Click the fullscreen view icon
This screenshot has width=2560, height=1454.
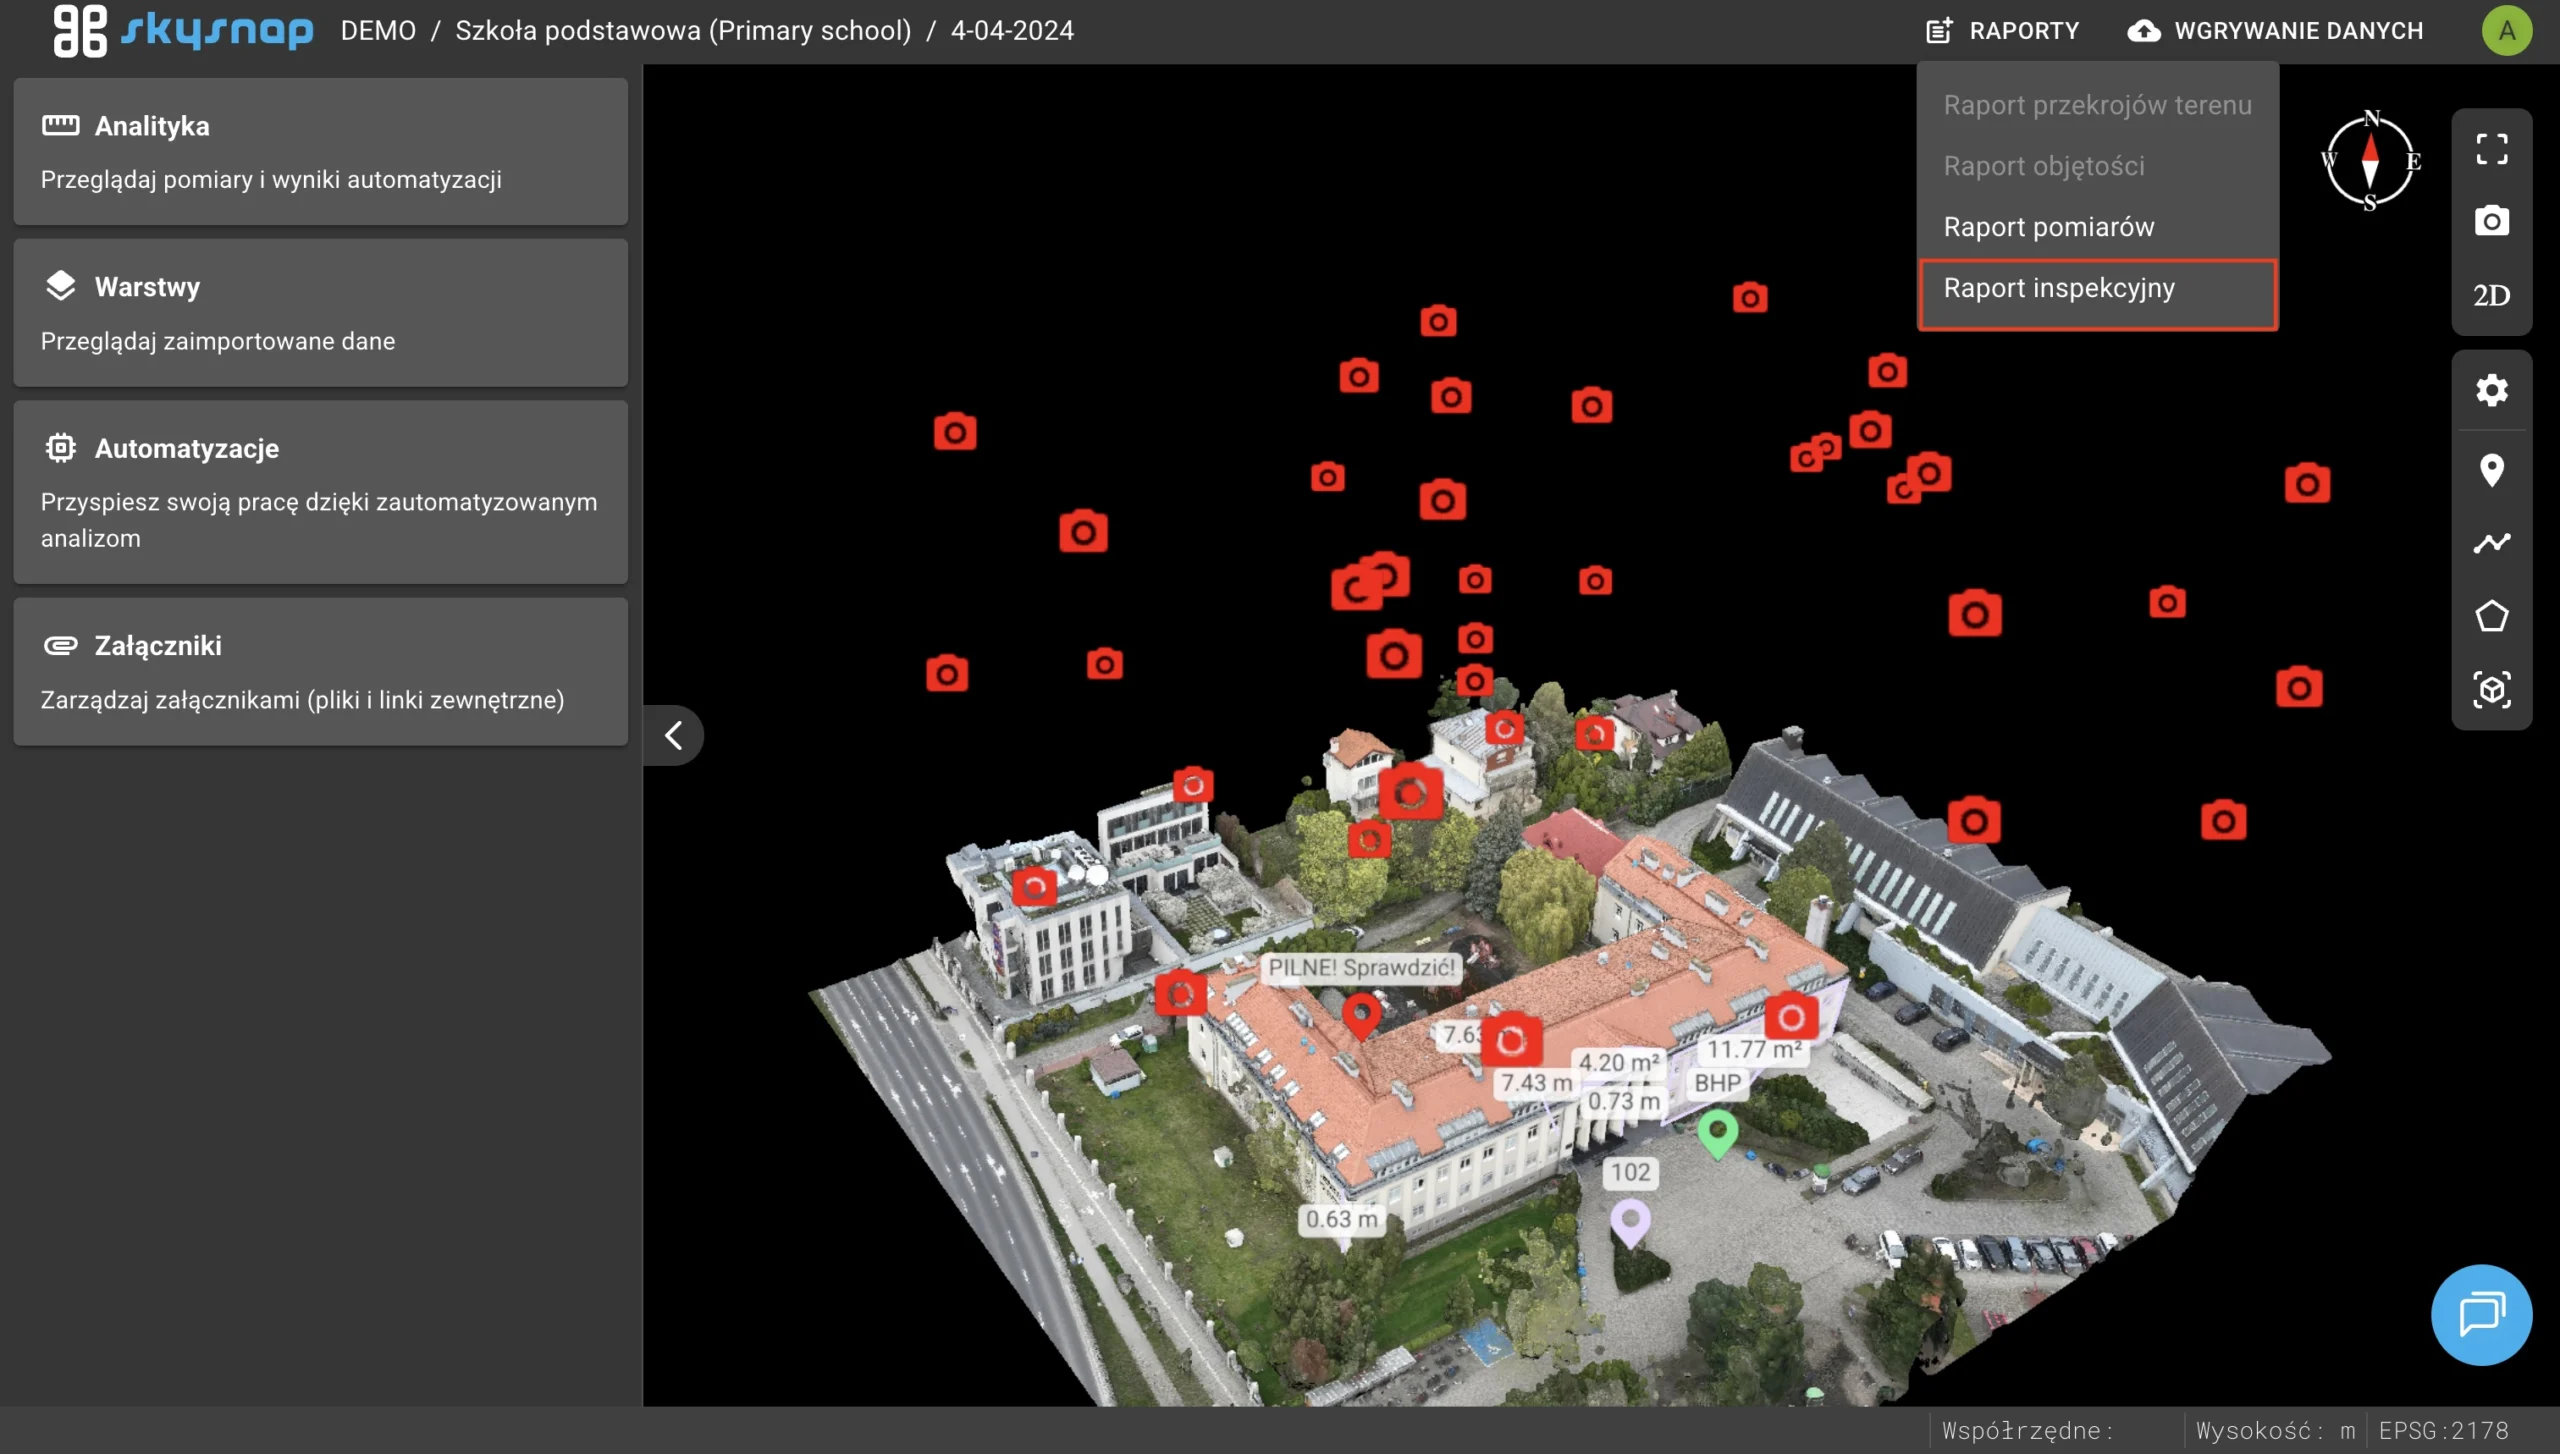click(2491, 149)
